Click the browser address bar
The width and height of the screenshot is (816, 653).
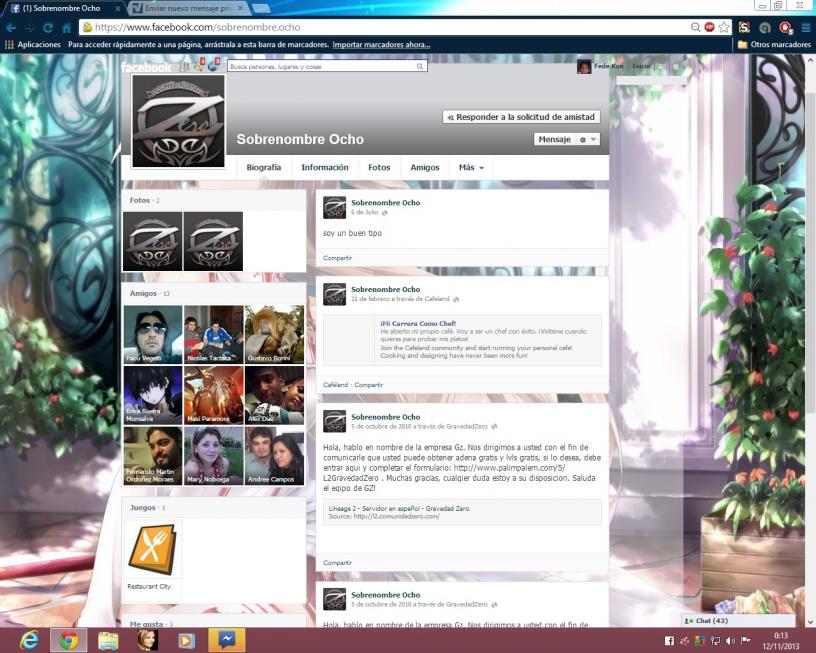point(385,28)
